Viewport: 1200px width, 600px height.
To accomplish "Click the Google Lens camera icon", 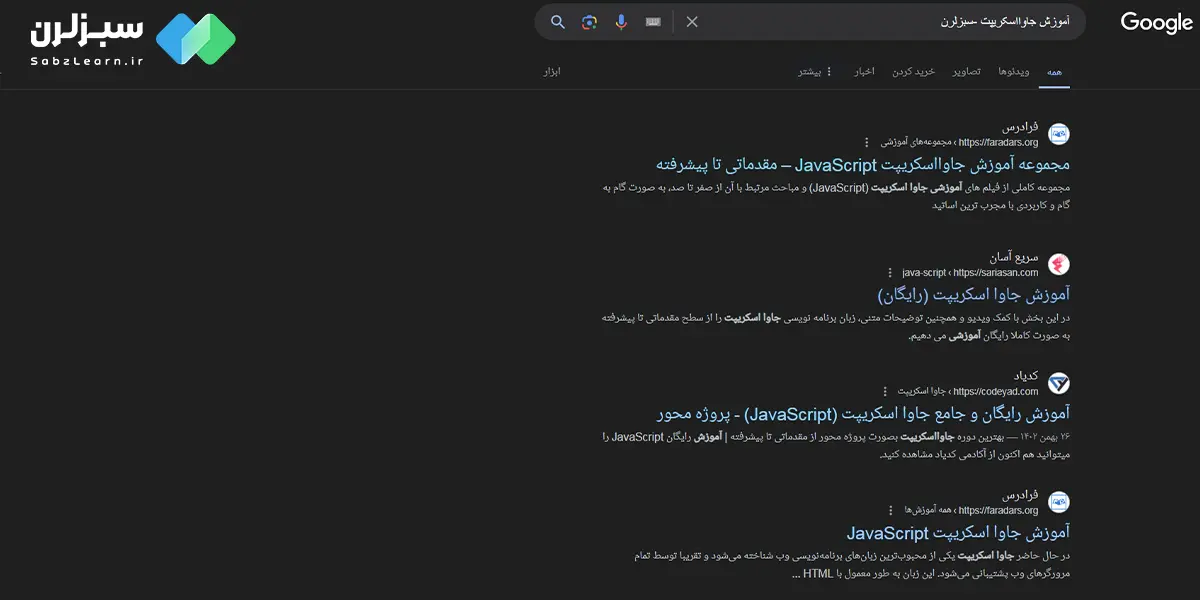I will pyautogui.click(x=589, y=20).
